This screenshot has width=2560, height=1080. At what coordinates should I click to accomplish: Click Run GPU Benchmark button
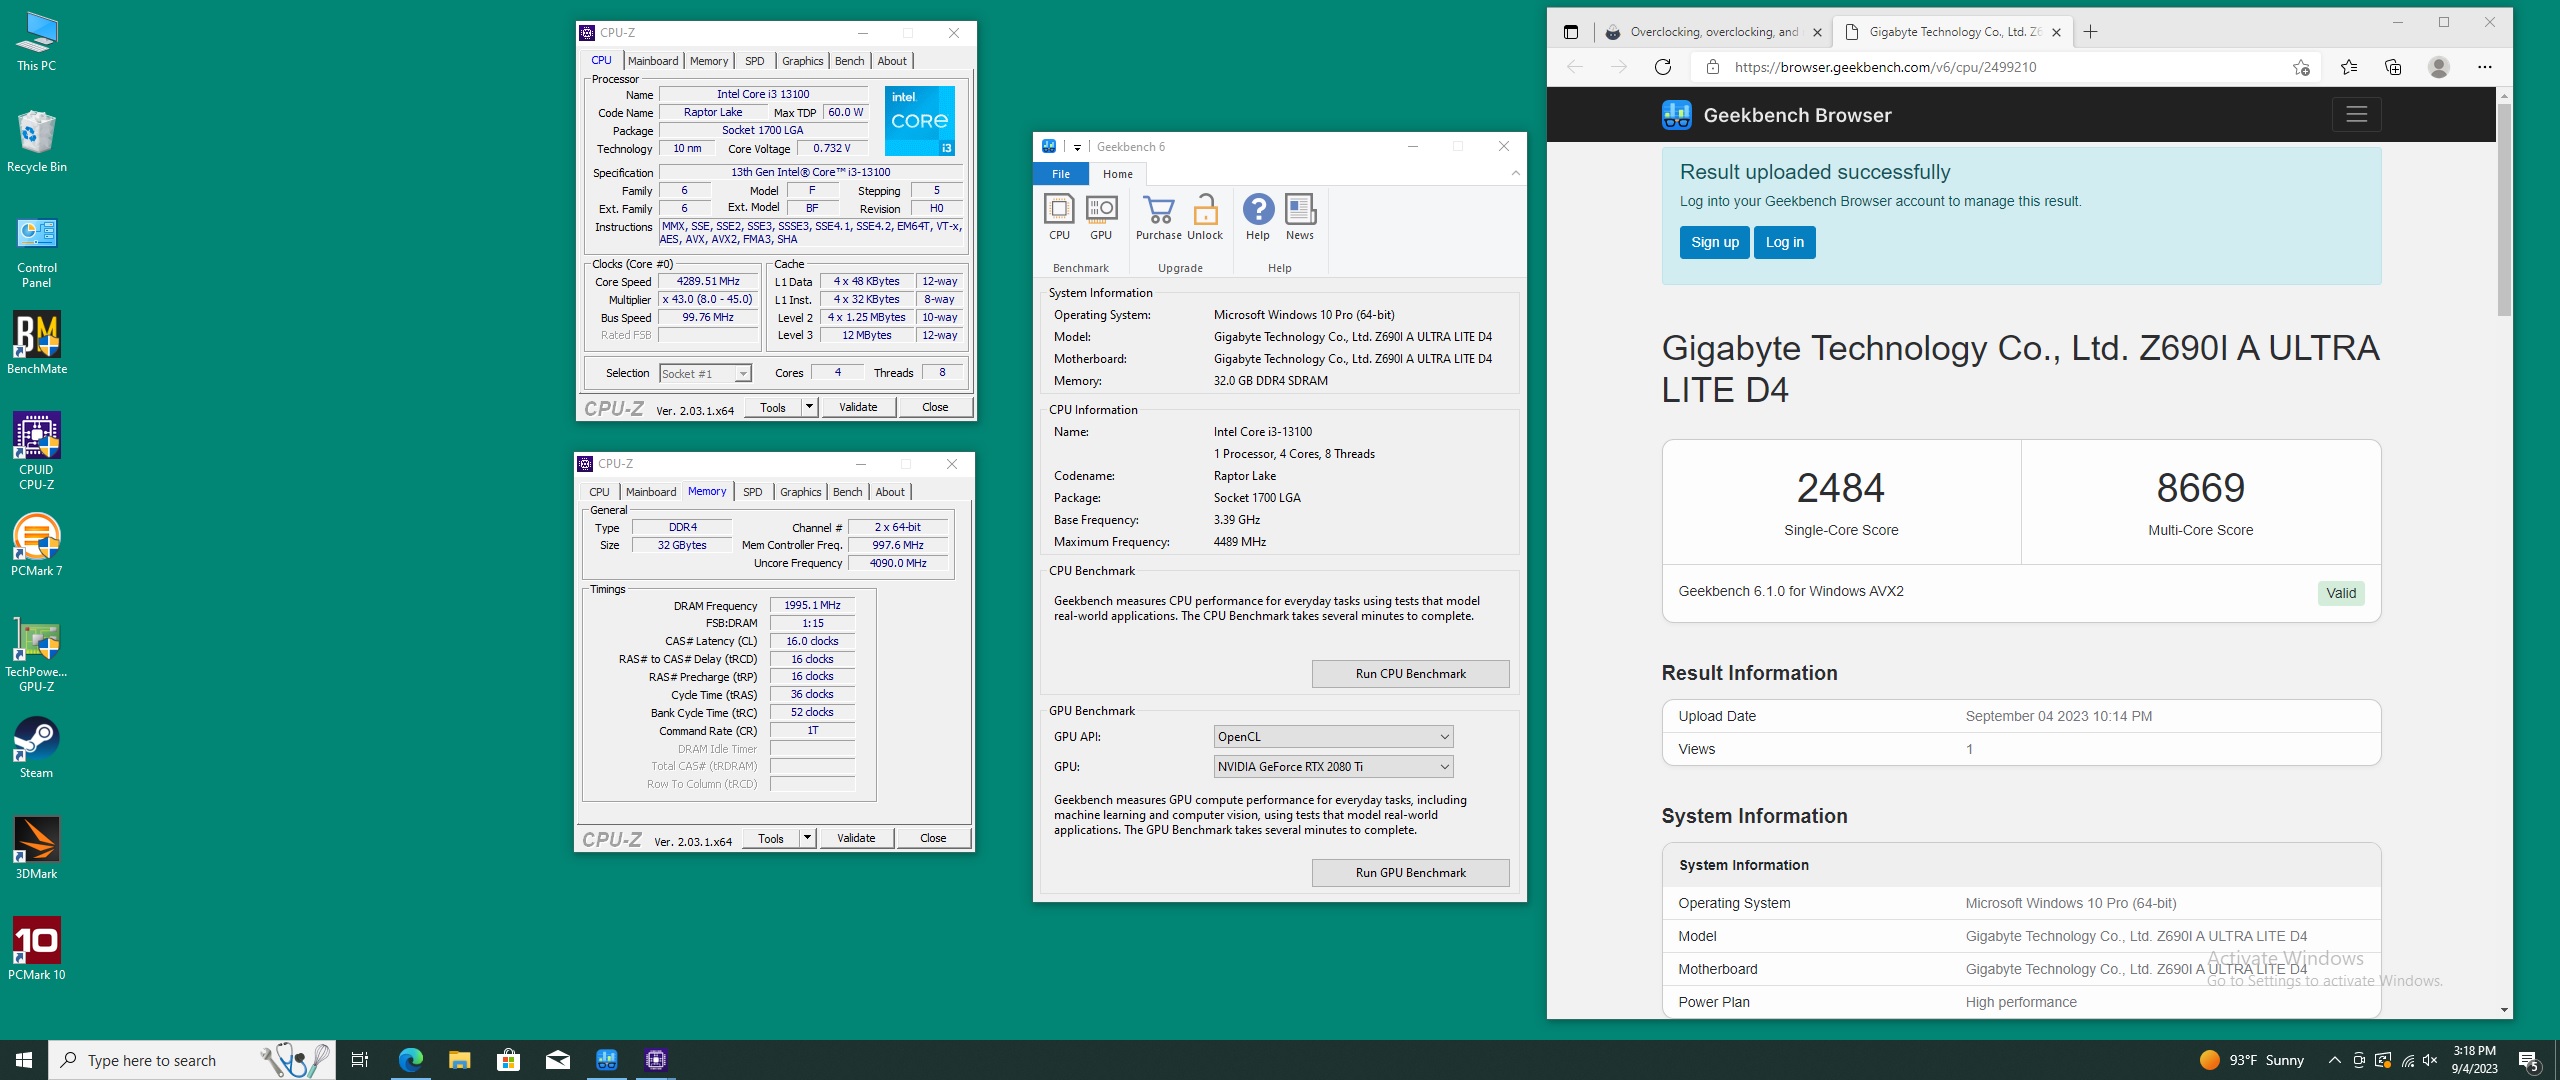[x=1411, y=873]
